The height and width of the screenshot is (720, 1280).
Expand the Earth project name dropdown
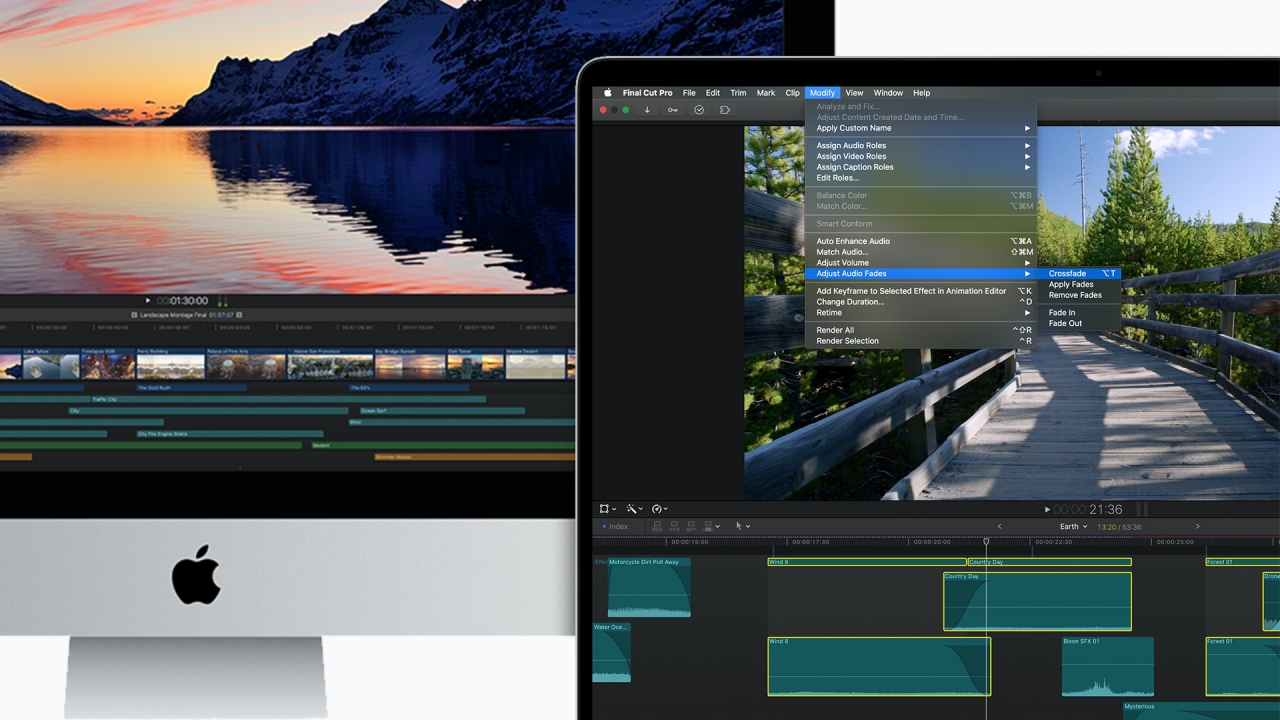coord(1073,527)
